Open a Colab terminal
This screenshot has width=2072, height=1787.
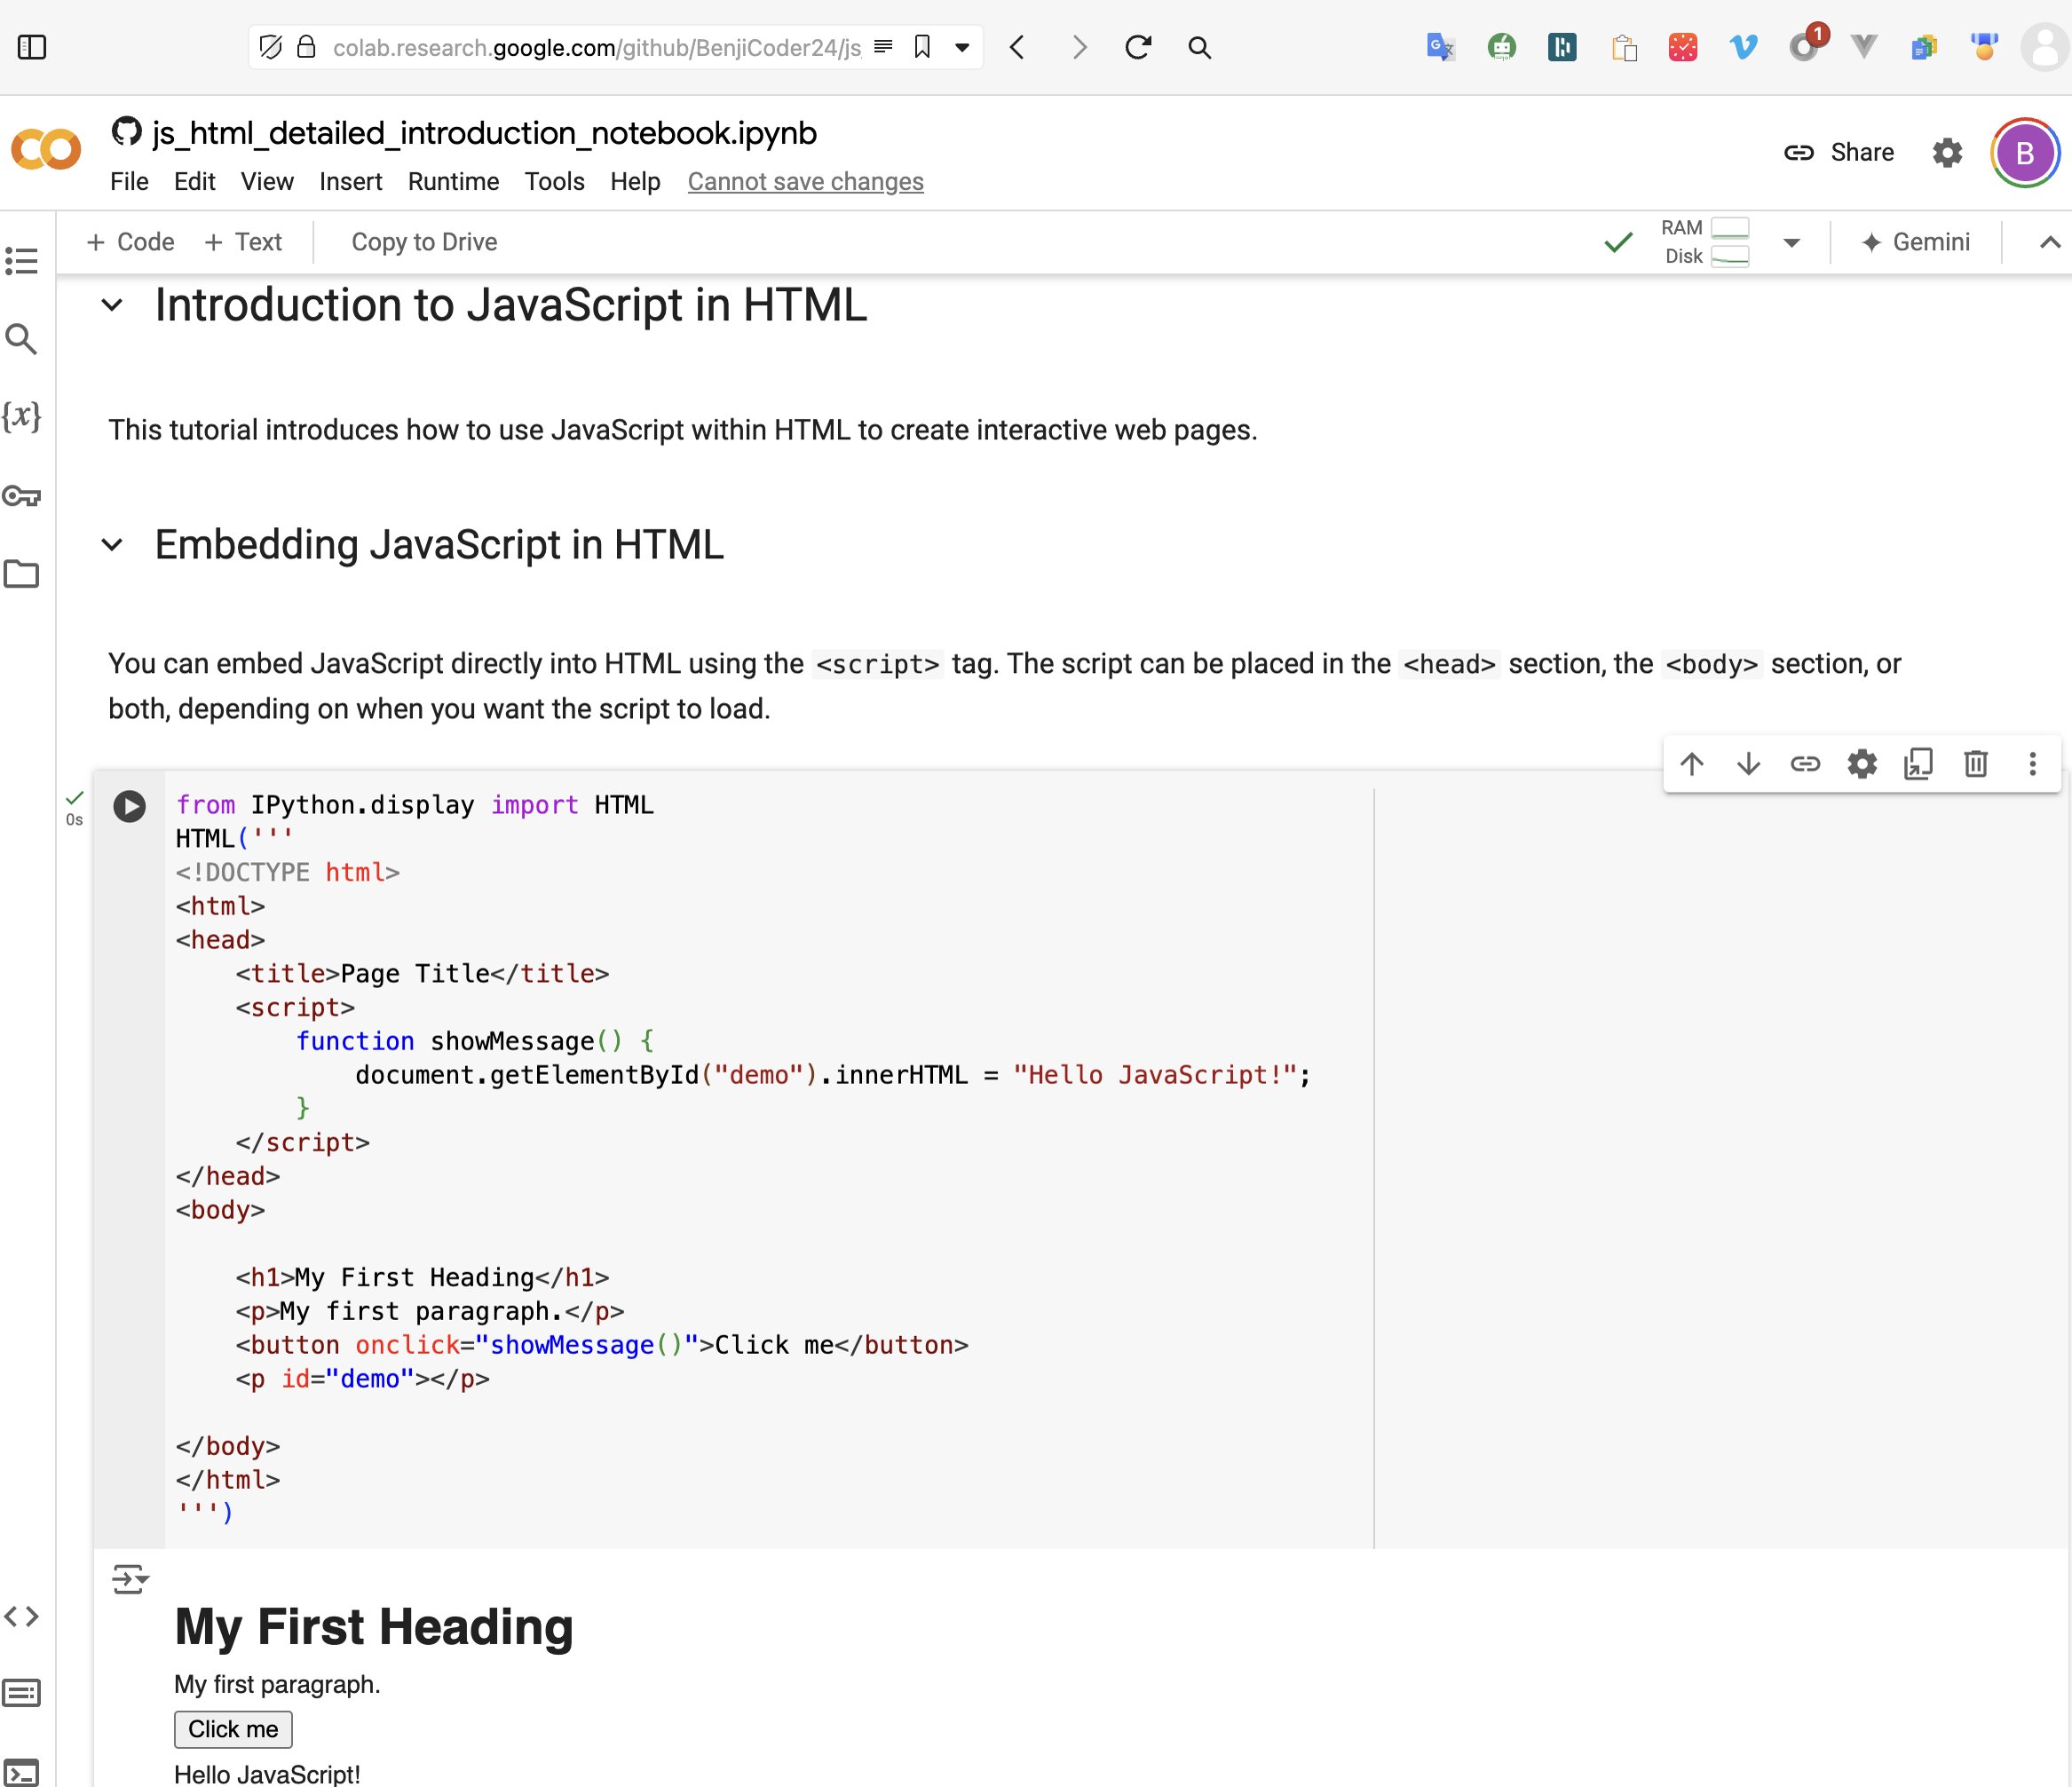click(22, 1760)
